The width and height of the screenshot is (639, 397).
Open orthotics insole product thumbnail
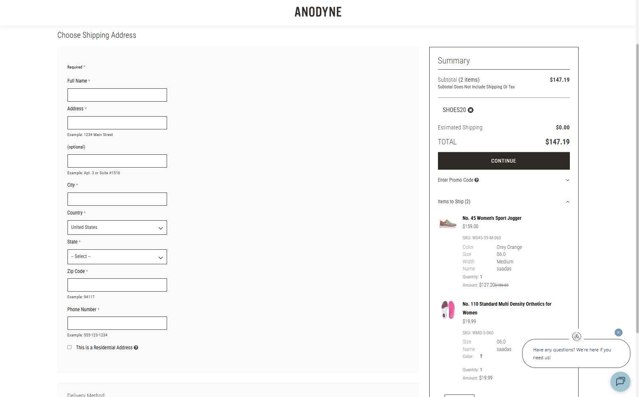point(448,310)
